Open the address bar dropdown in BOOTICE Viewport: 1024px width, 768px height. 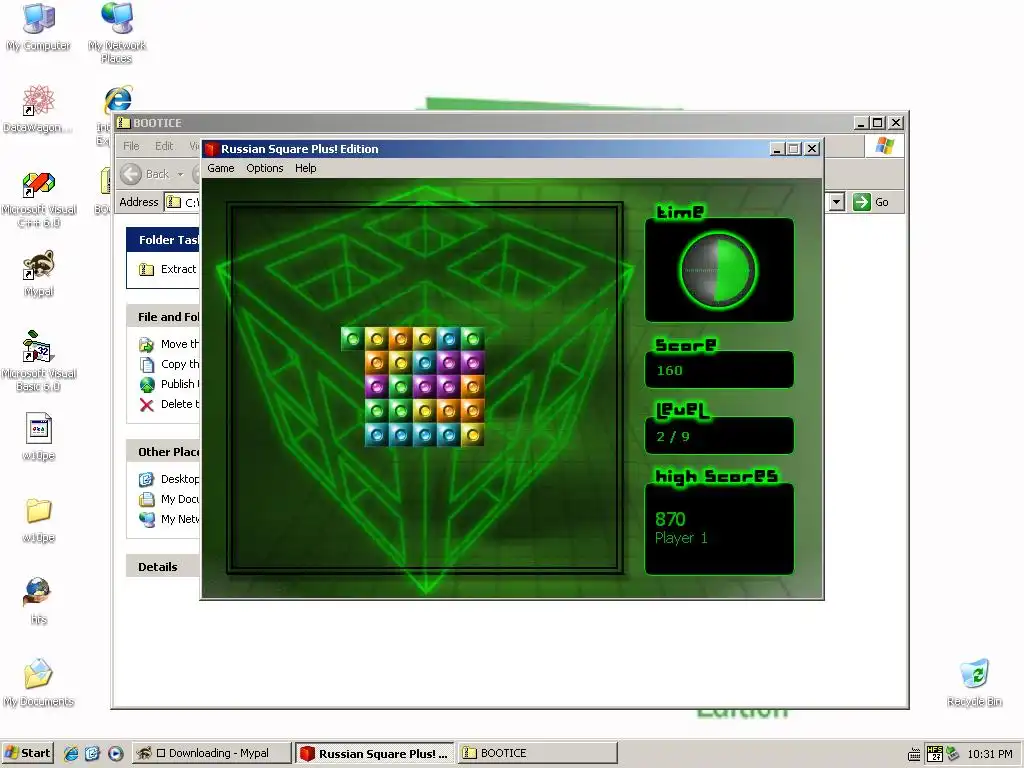coord(837,202)
